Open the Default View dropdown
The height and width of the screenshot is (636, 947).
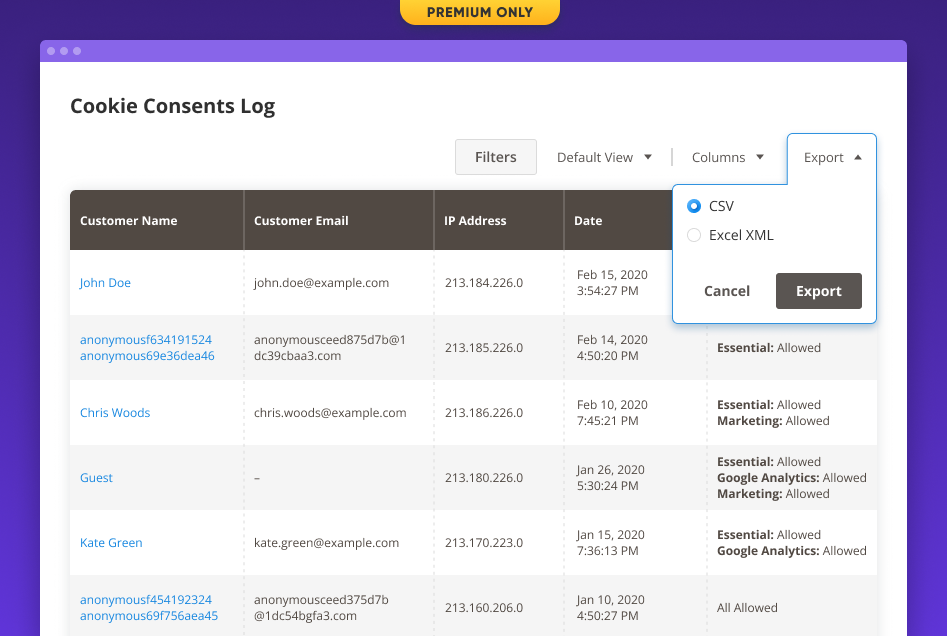point(604,157)
